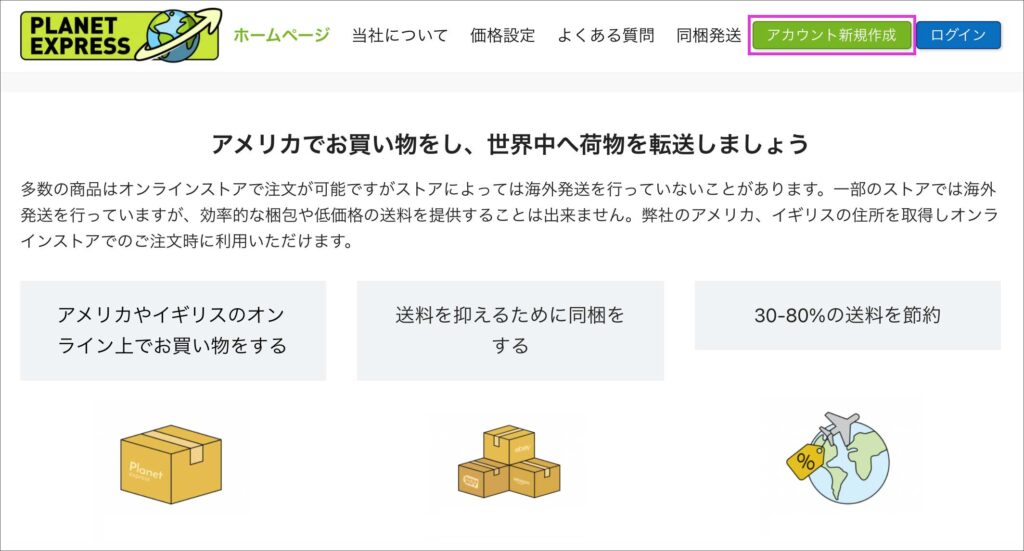Viewport: 1024px width, 551px height.
Task: Select よくある質問 in the navigation
Action: [606, 36]
